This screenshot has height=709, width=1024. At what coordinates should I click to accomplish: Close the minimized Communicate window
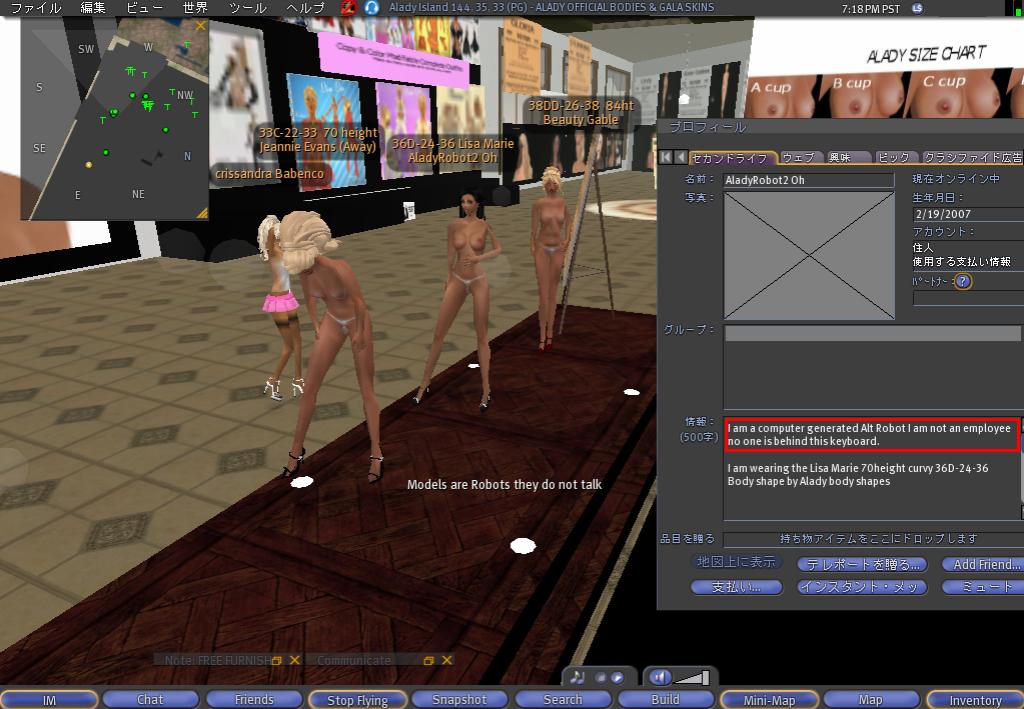pyautogui.click(x=447, y=660)
